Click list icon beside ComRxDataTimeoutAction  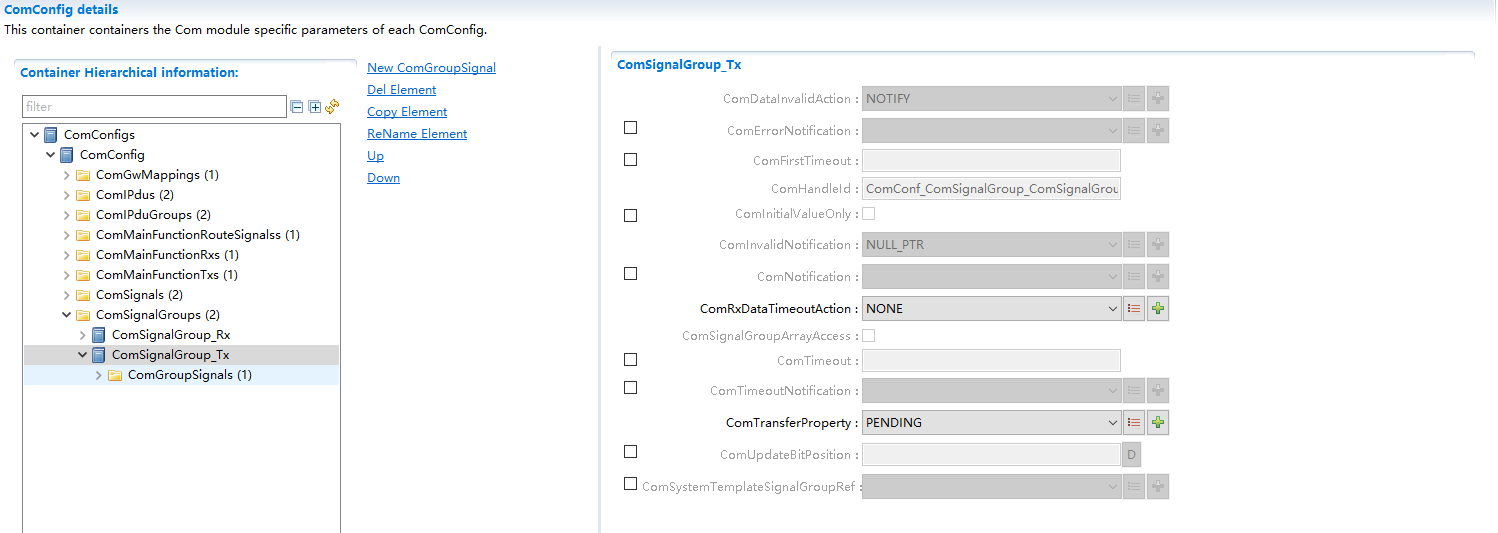pyautogui.click(x=1134, y=309)
